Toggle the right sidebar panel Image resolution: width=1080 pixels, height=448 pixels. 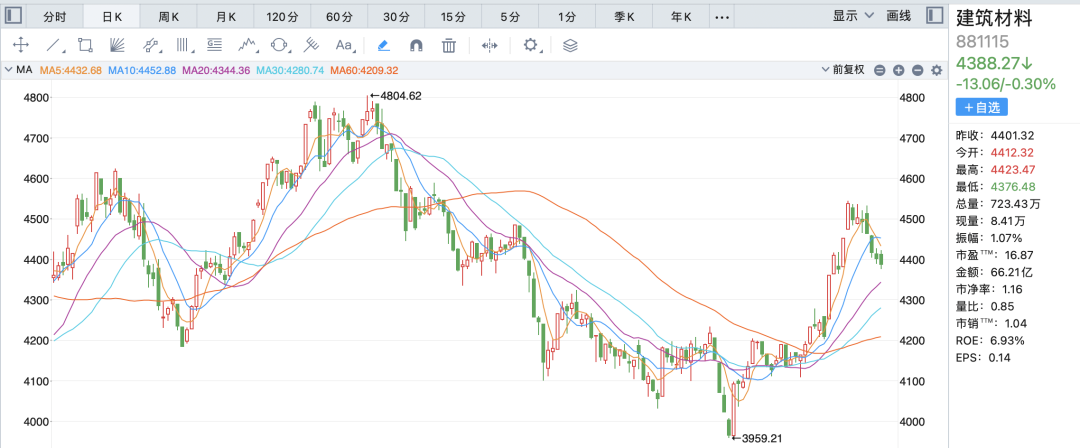click(x=934, y=16)
